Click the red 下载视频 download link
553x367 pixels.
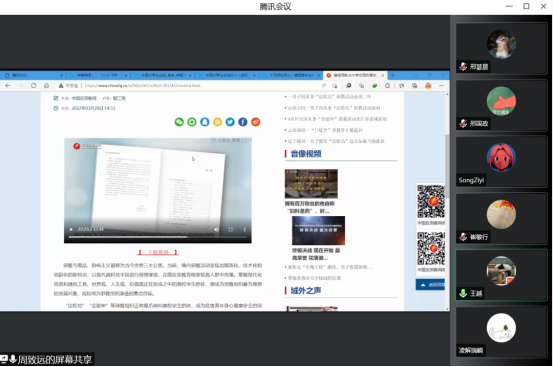click(158, 252)
